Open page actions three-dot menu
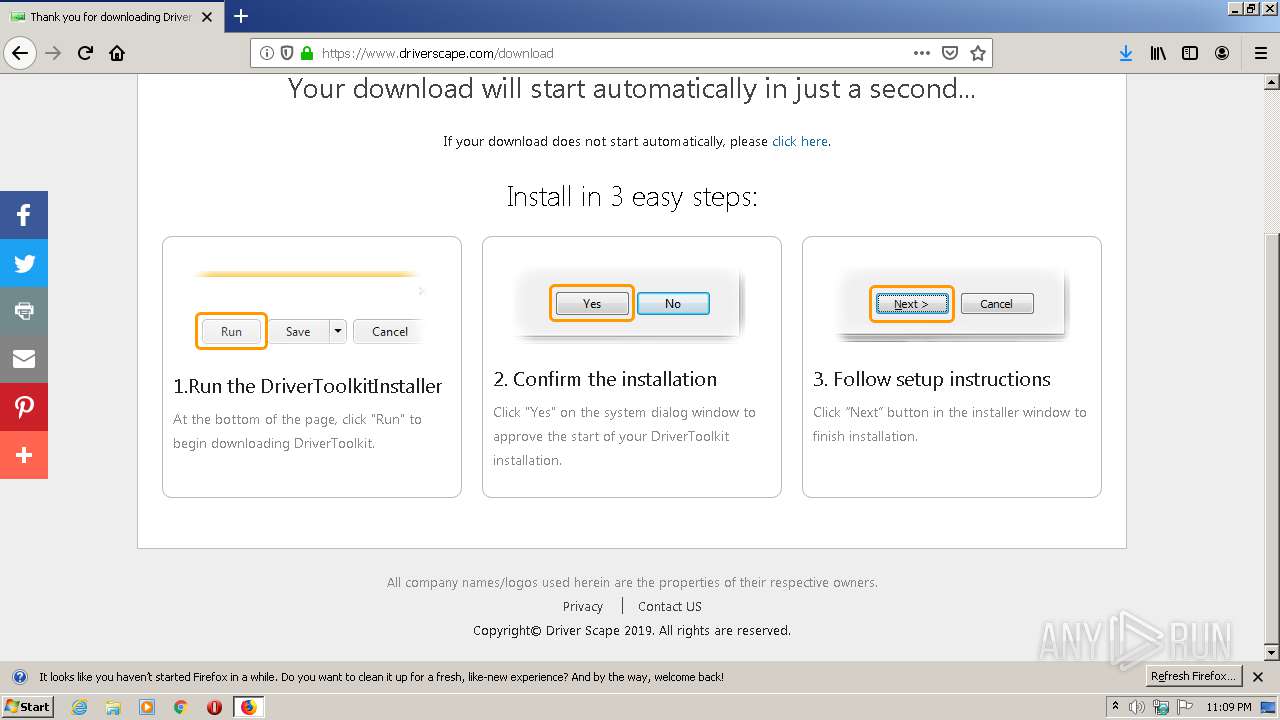 [x=922, y=53]
